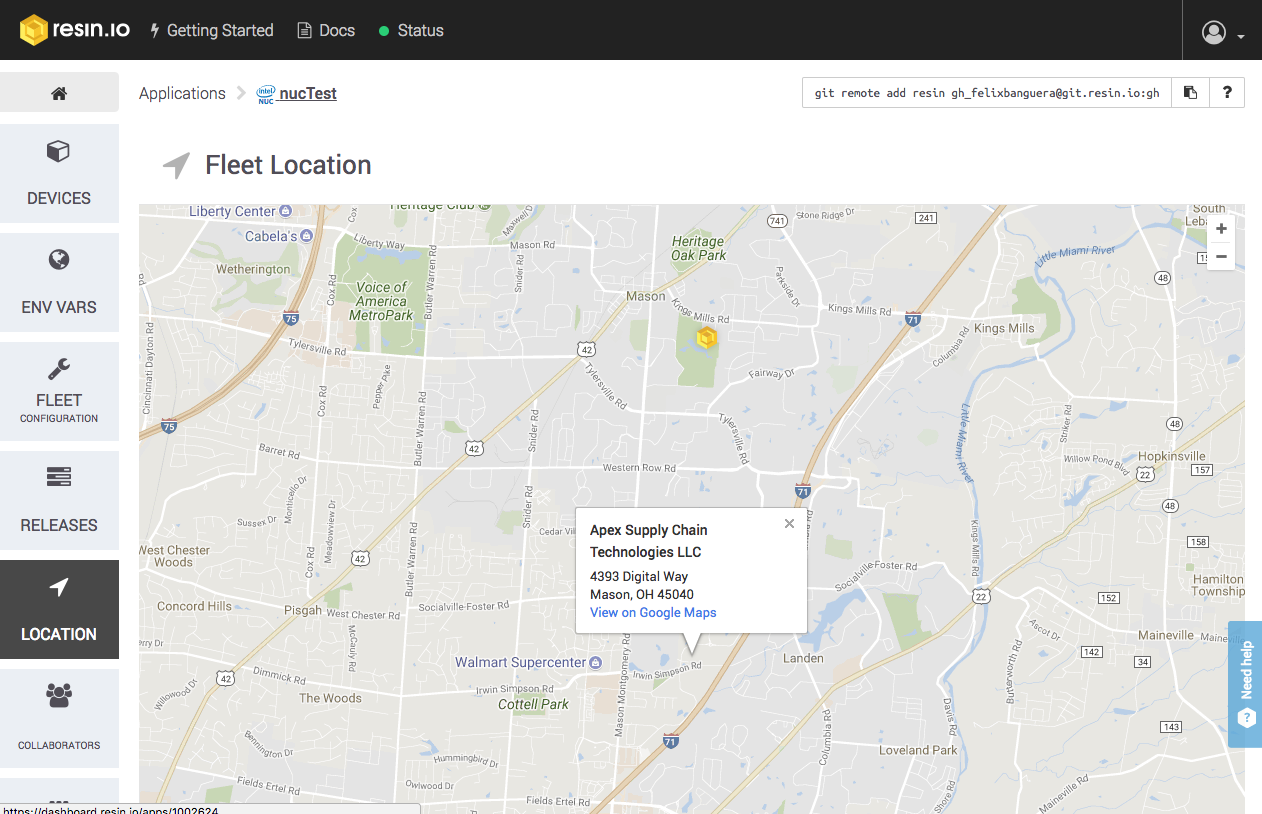
Task: Click the Fleet Location arrow icon
Action: tap(176, 165)
